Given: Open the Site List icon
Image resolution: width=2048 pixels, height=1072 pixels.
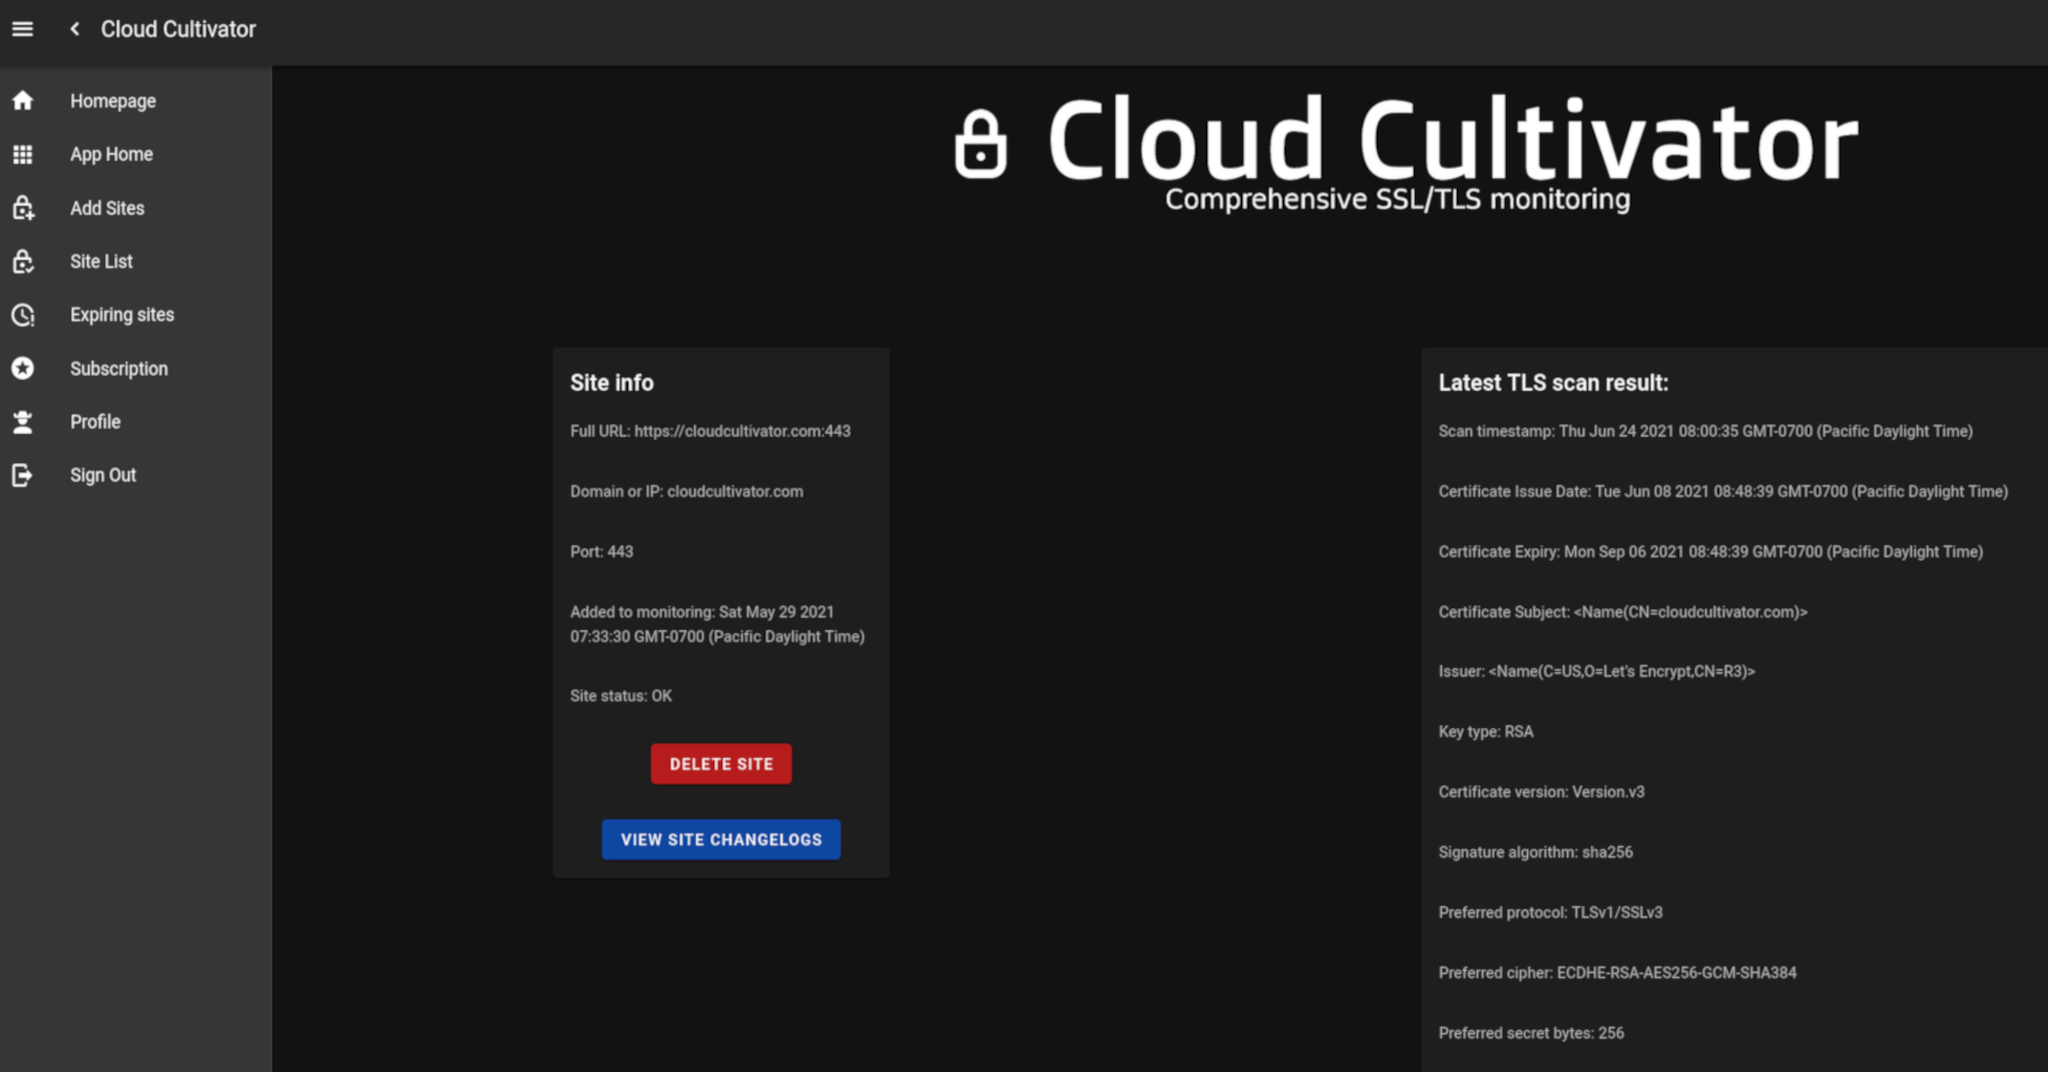Looking at the screenshot, I should pos(23,261).
